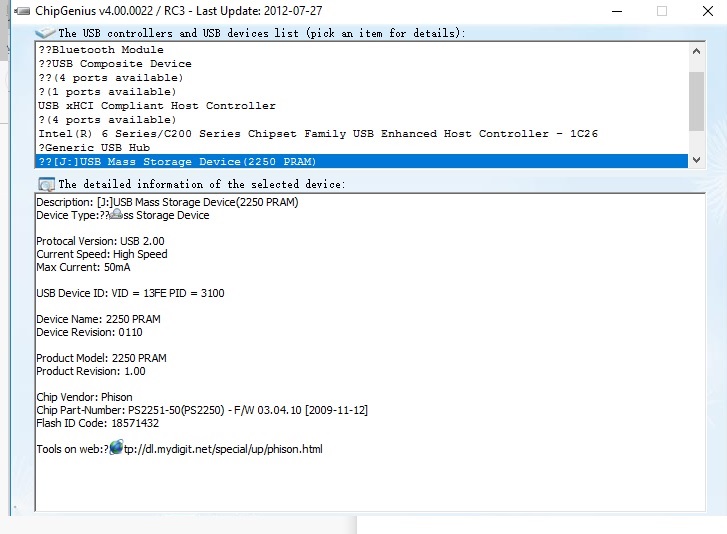Click the Chip Vendor: Phison line
727x534 pixels.
pyautogui.click(x=84, y=397)
